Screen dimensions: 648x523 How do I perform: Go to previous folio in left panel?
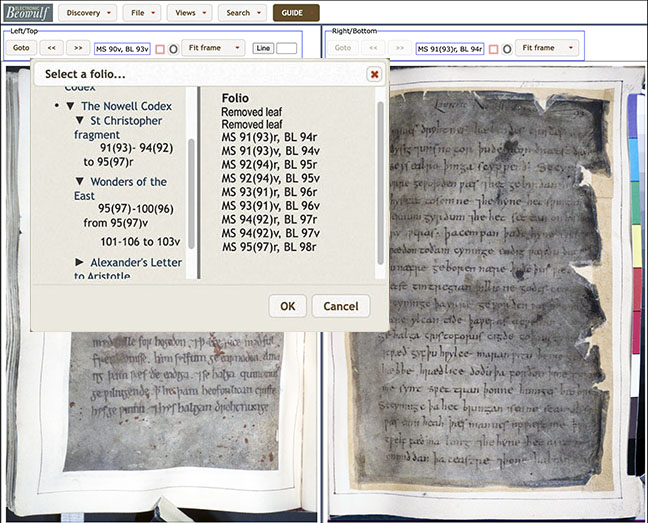click(52, 48)
